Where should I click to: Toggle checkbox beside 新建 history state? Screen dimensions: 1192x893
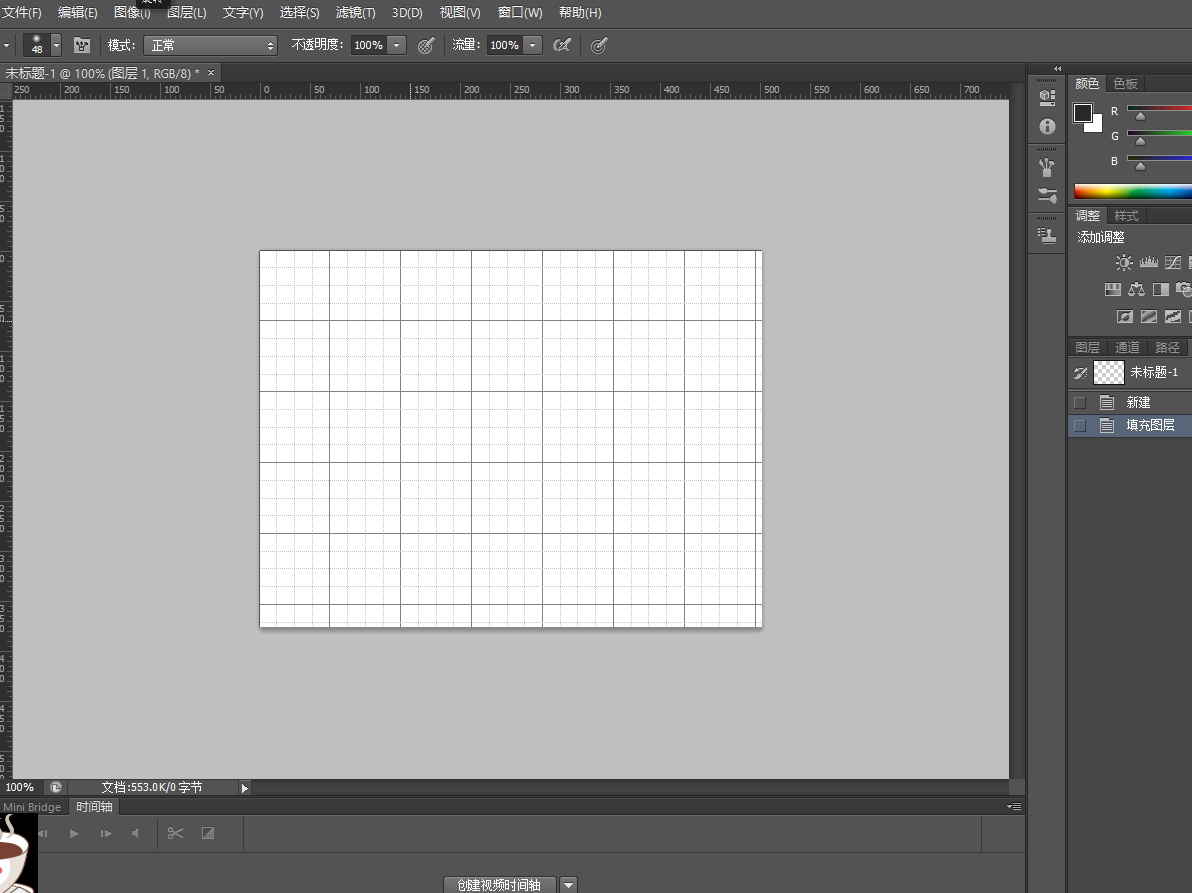[1079, 403]
